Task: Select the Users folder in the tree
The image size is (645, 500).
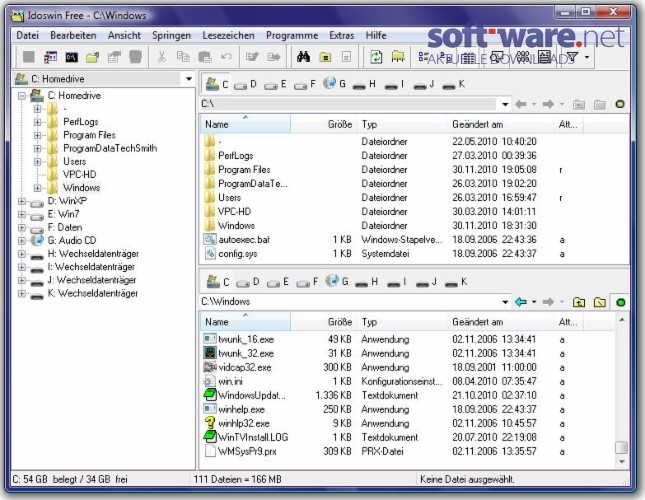Action: 74,162
